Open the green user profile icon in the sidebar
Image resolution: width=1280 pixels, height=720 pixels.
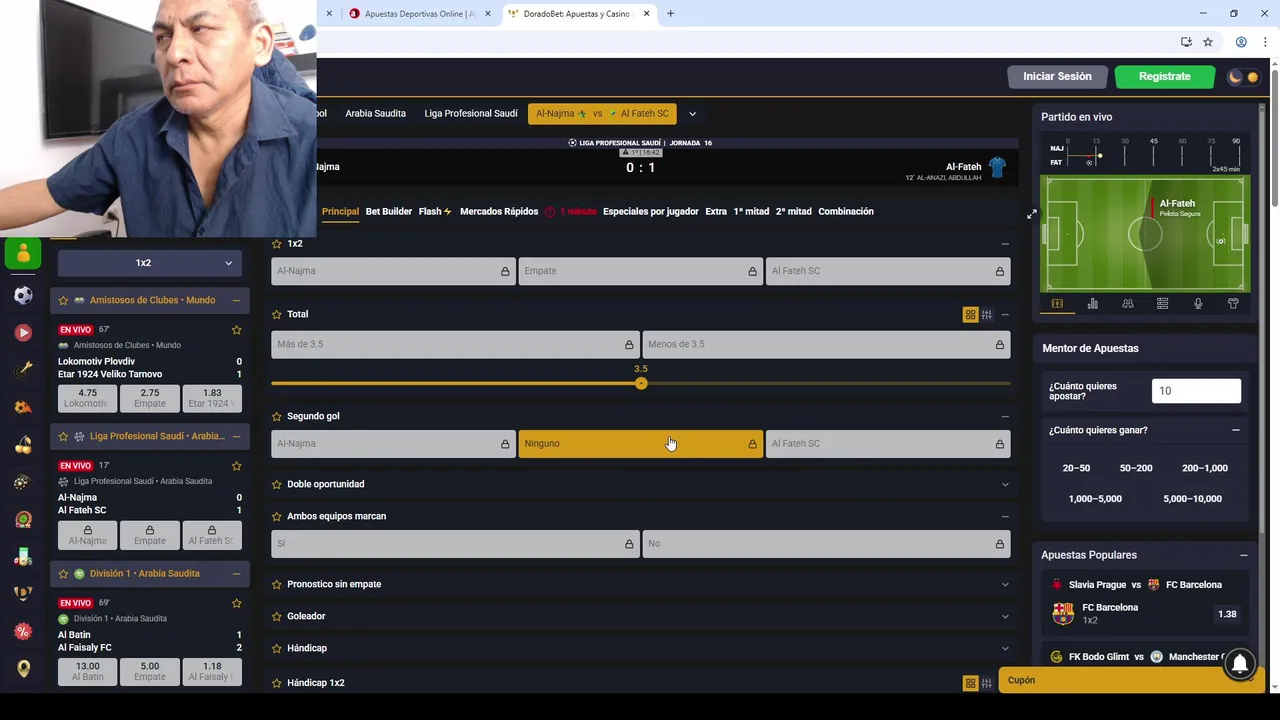pyautogui.click(x=23, y=254)
